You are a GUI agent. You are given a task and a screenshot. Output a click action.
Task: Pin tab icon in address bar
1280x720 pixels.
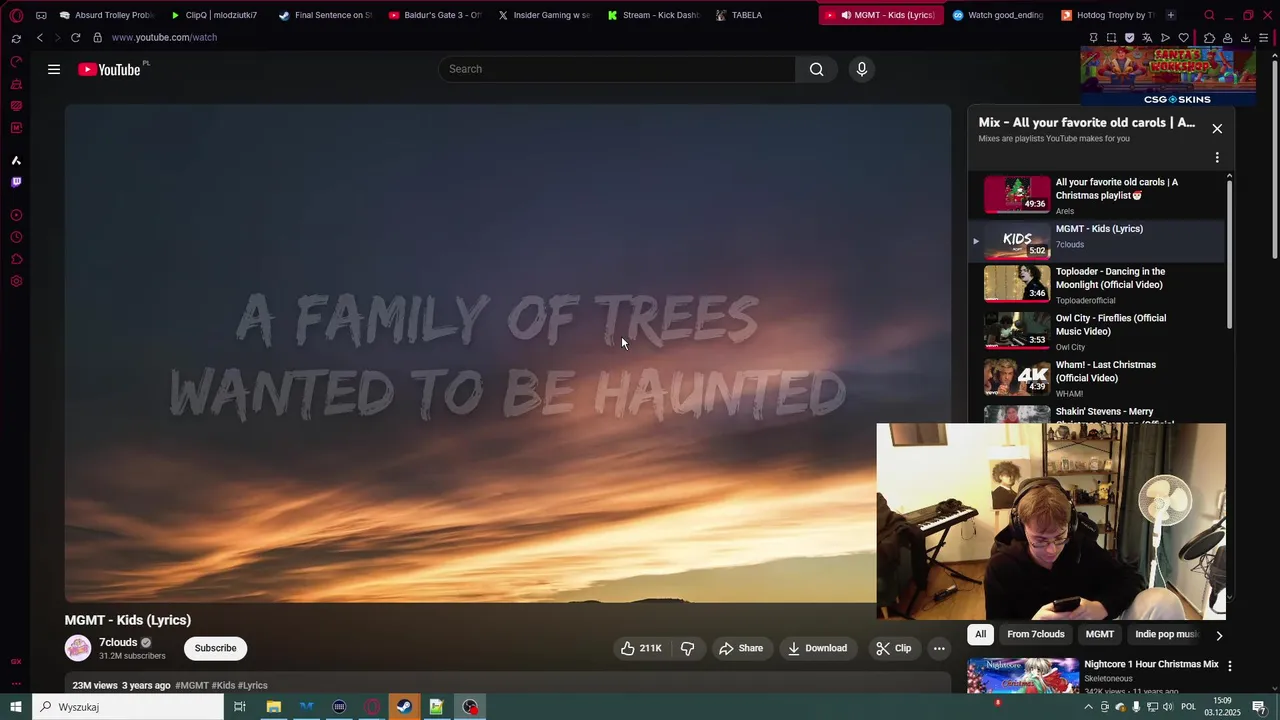(x=1093, y=38)
